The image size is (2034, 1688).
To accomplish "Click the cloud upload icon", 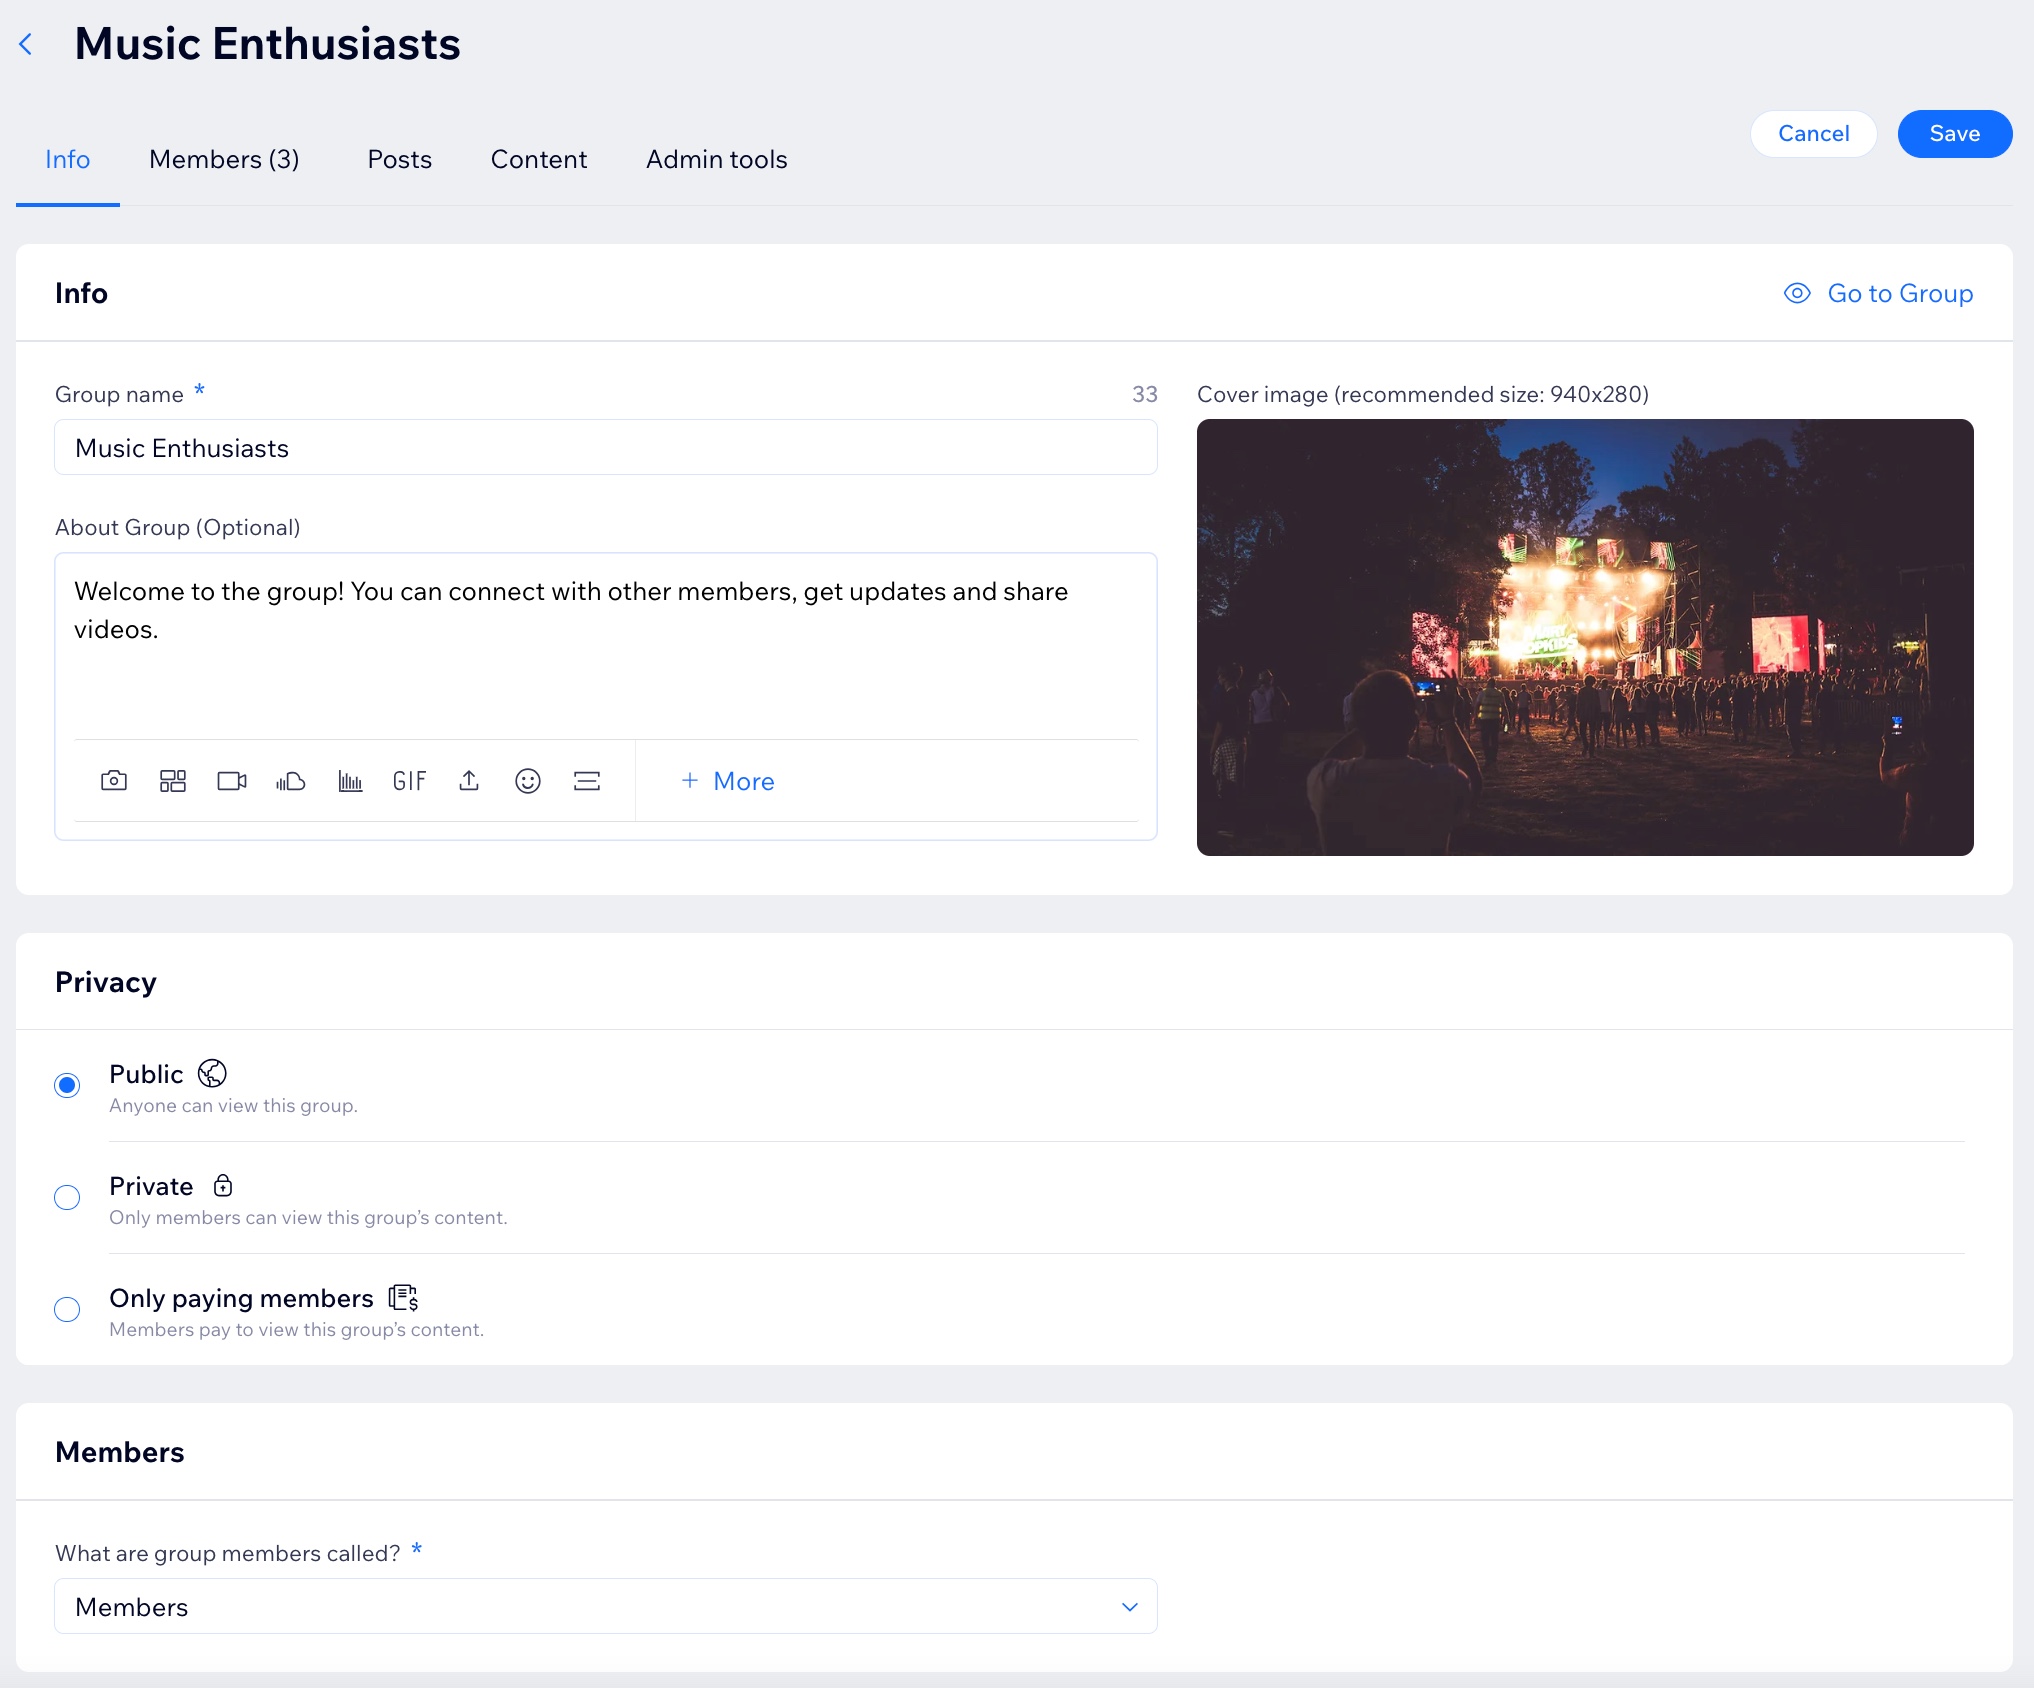I will click(291, 781).
